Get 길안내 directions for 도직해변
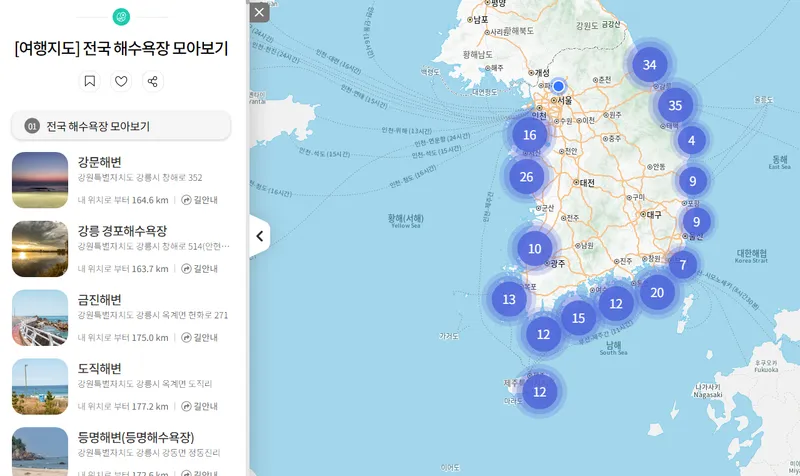 pos(199,407)
